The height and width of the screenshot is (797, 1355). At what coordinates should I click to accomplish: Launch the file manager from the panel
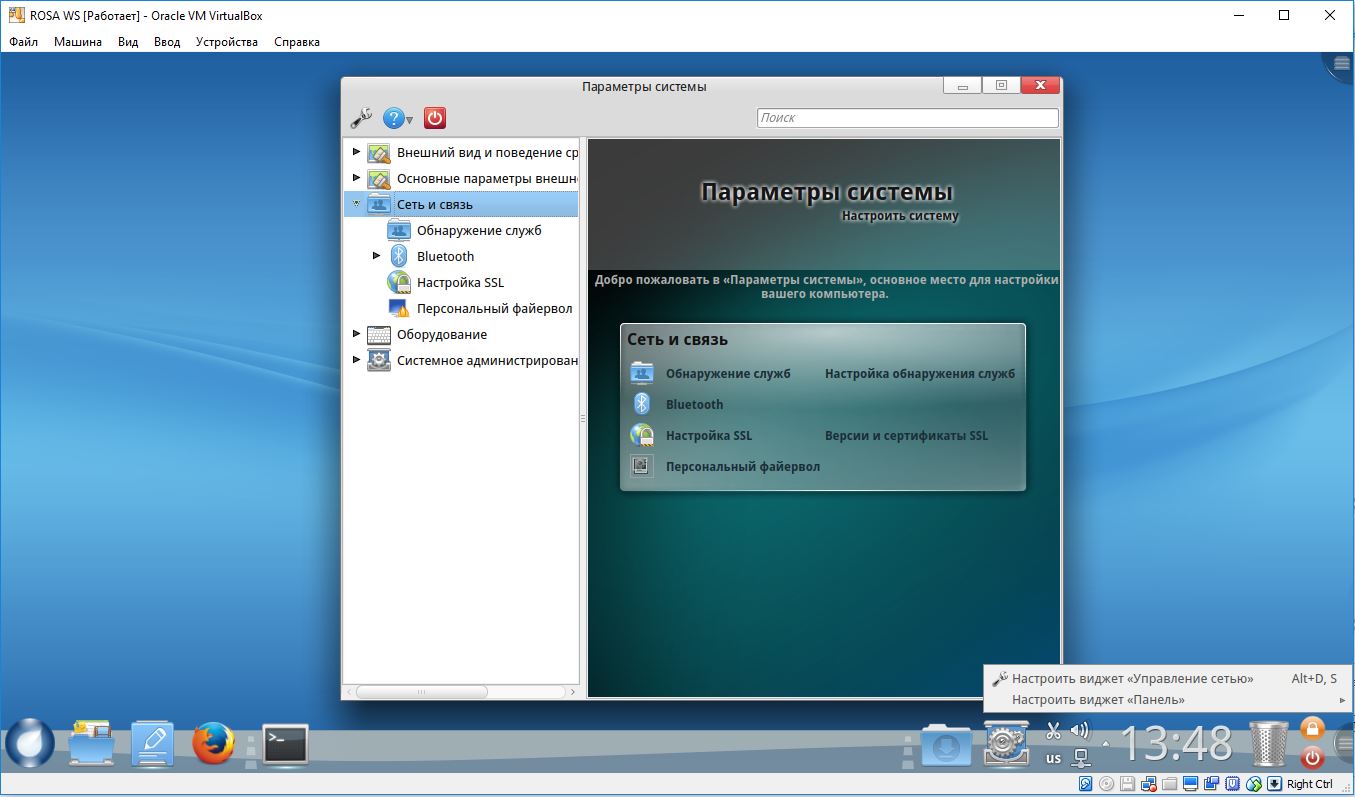coord(93,743)
